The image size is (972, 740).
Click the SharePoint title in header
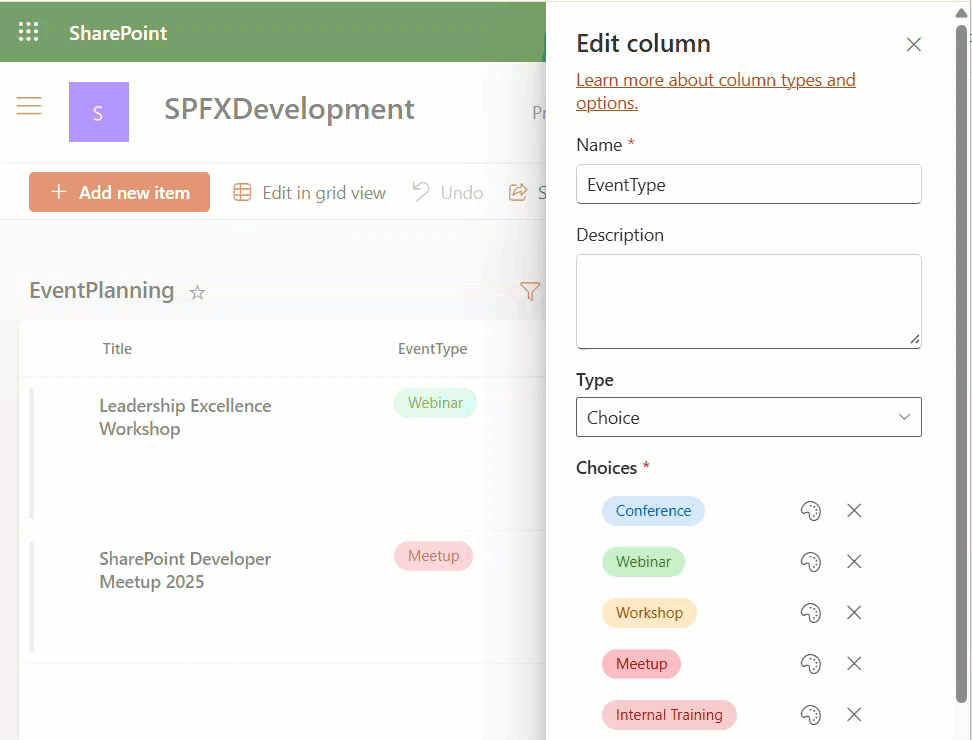(x=118, y=33)
